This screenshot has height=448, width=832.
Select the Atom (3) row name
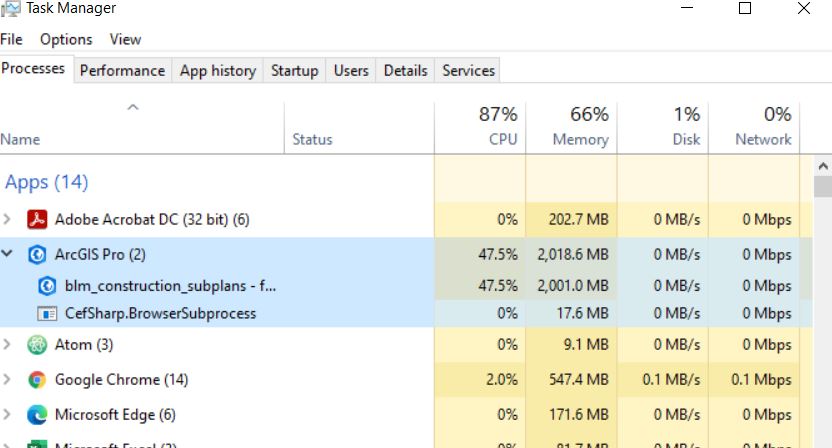pyautogui.click(x=84, y=345)
